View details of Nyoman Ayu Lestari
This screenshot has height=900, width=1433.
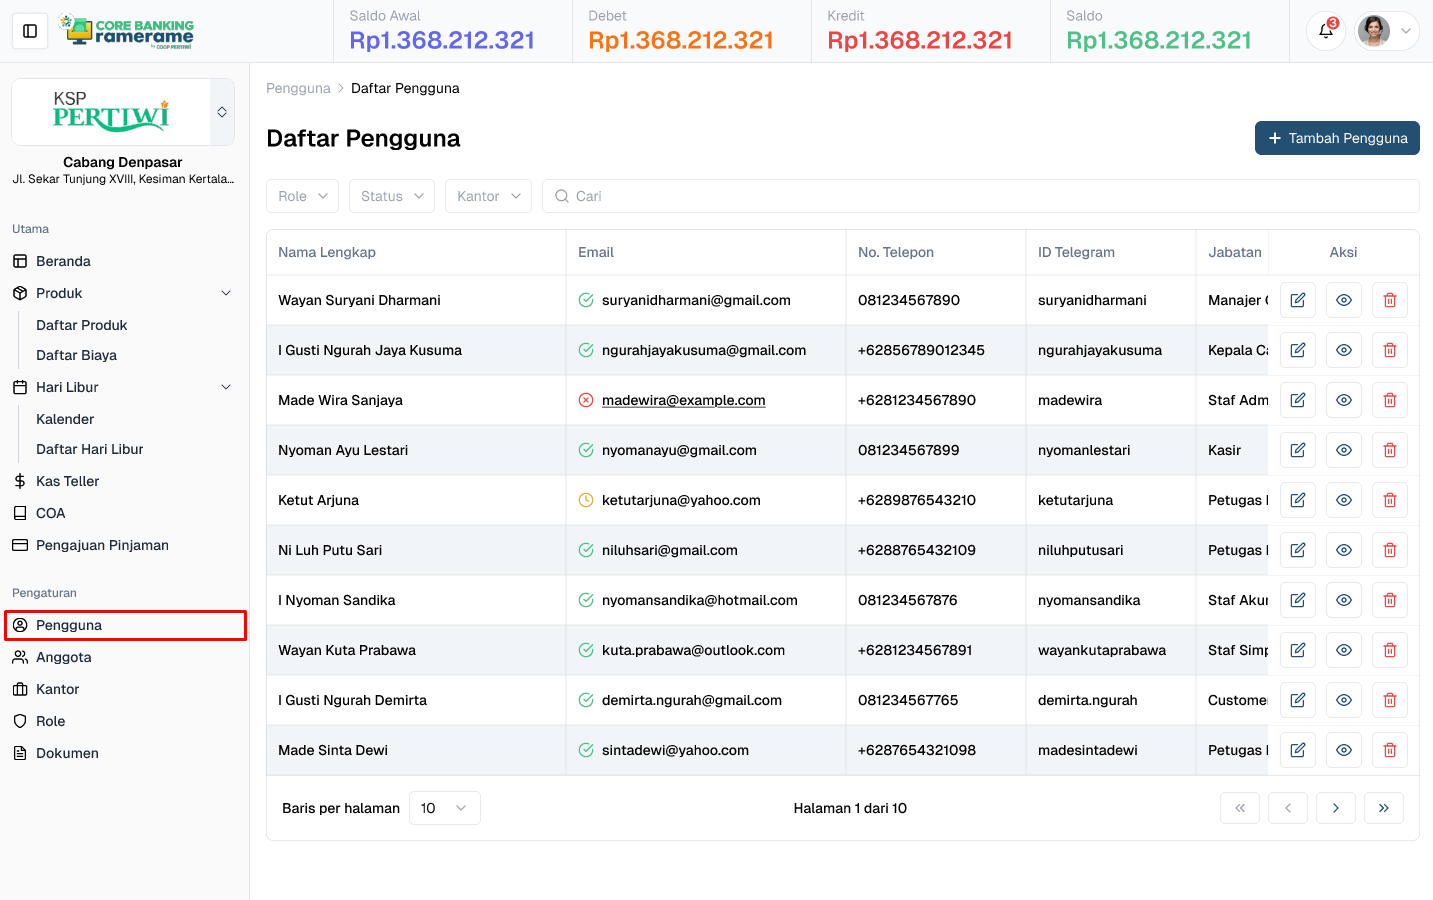point(1343,450)
